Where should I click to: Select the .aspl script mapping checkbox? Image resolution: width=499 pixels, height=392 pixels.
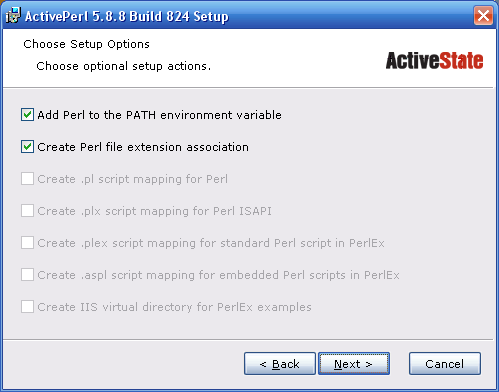coord(27,275)
